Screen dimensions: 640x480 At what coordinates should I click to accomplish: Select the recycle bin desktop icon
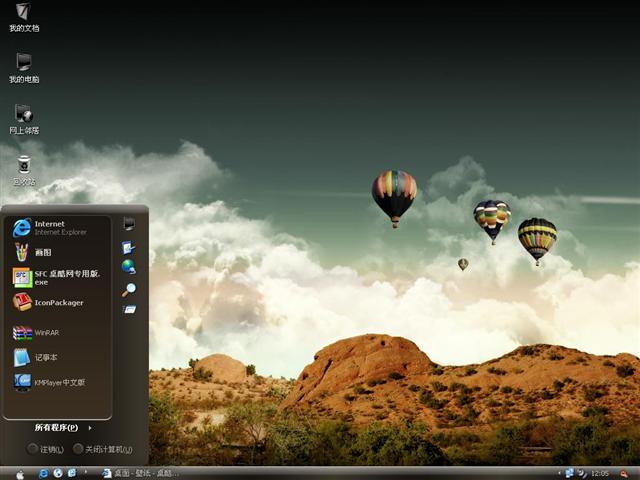point(23,169)
